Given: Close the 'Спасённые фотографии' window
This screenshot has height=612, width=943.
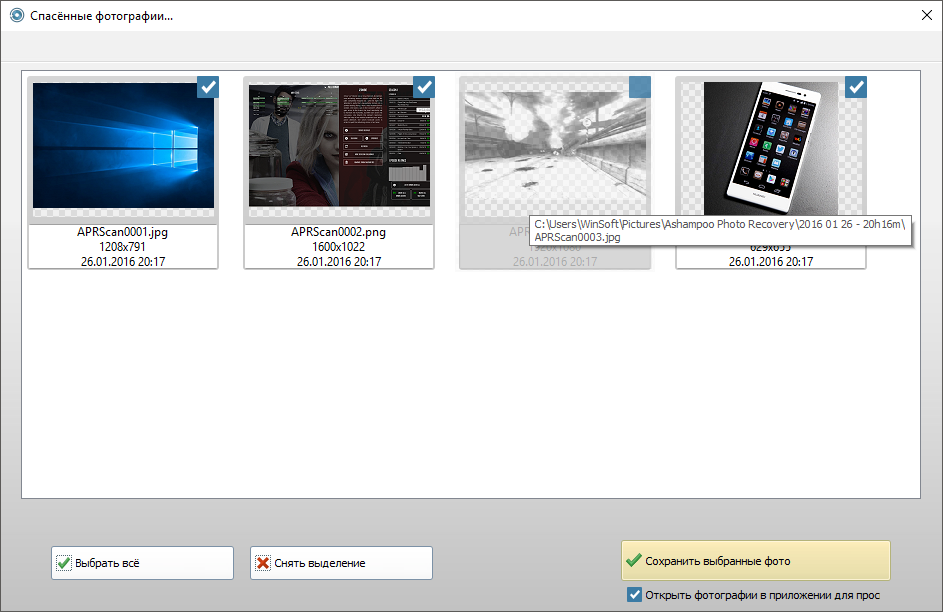Looking at the screenshot, I should coord(927,15).
